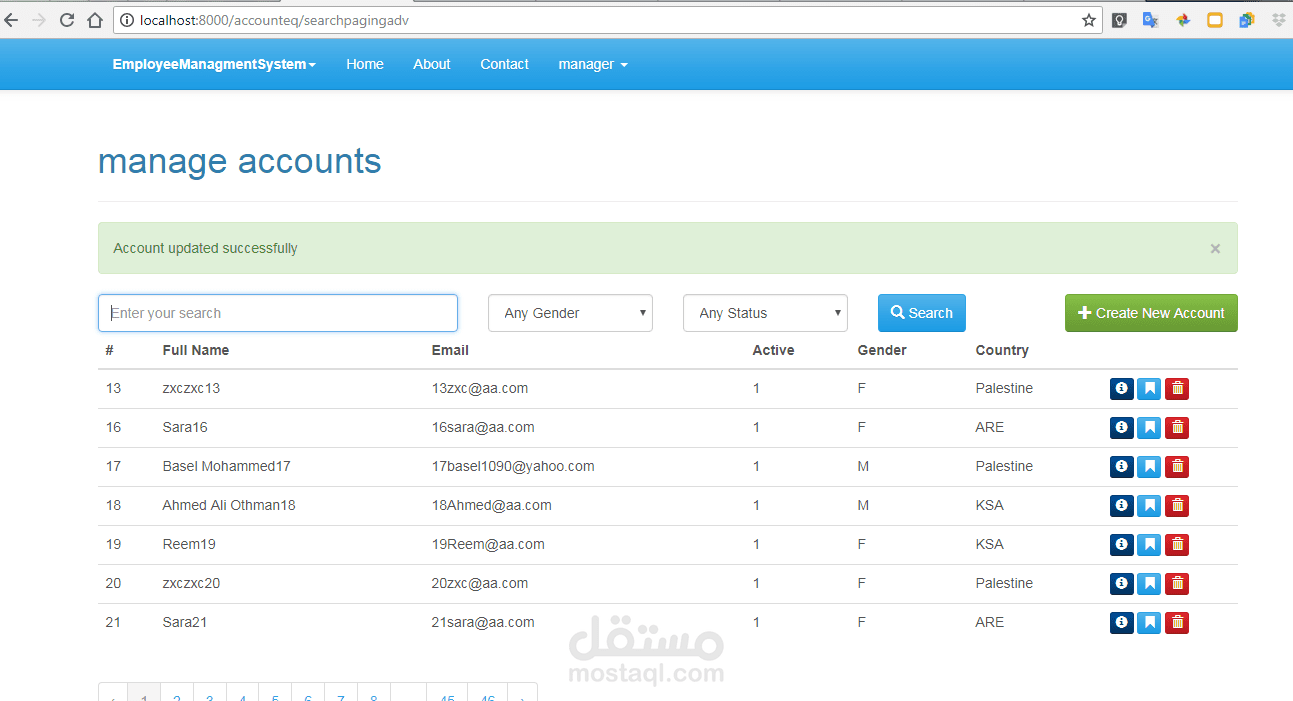This screenshot has width=1293, height=701.
Task: Expand the Any Status dropdown
Action: [765, 313]
